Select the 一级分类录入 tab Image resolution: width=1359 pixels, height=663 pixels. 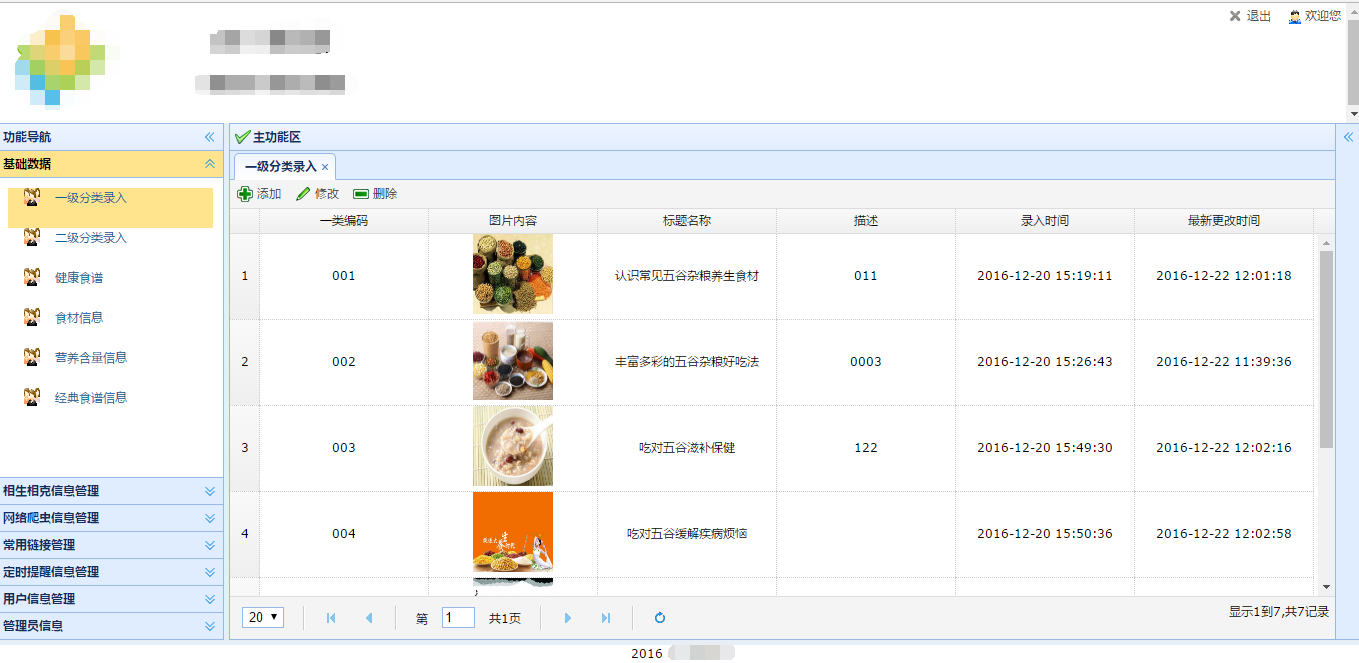[281, 167]
